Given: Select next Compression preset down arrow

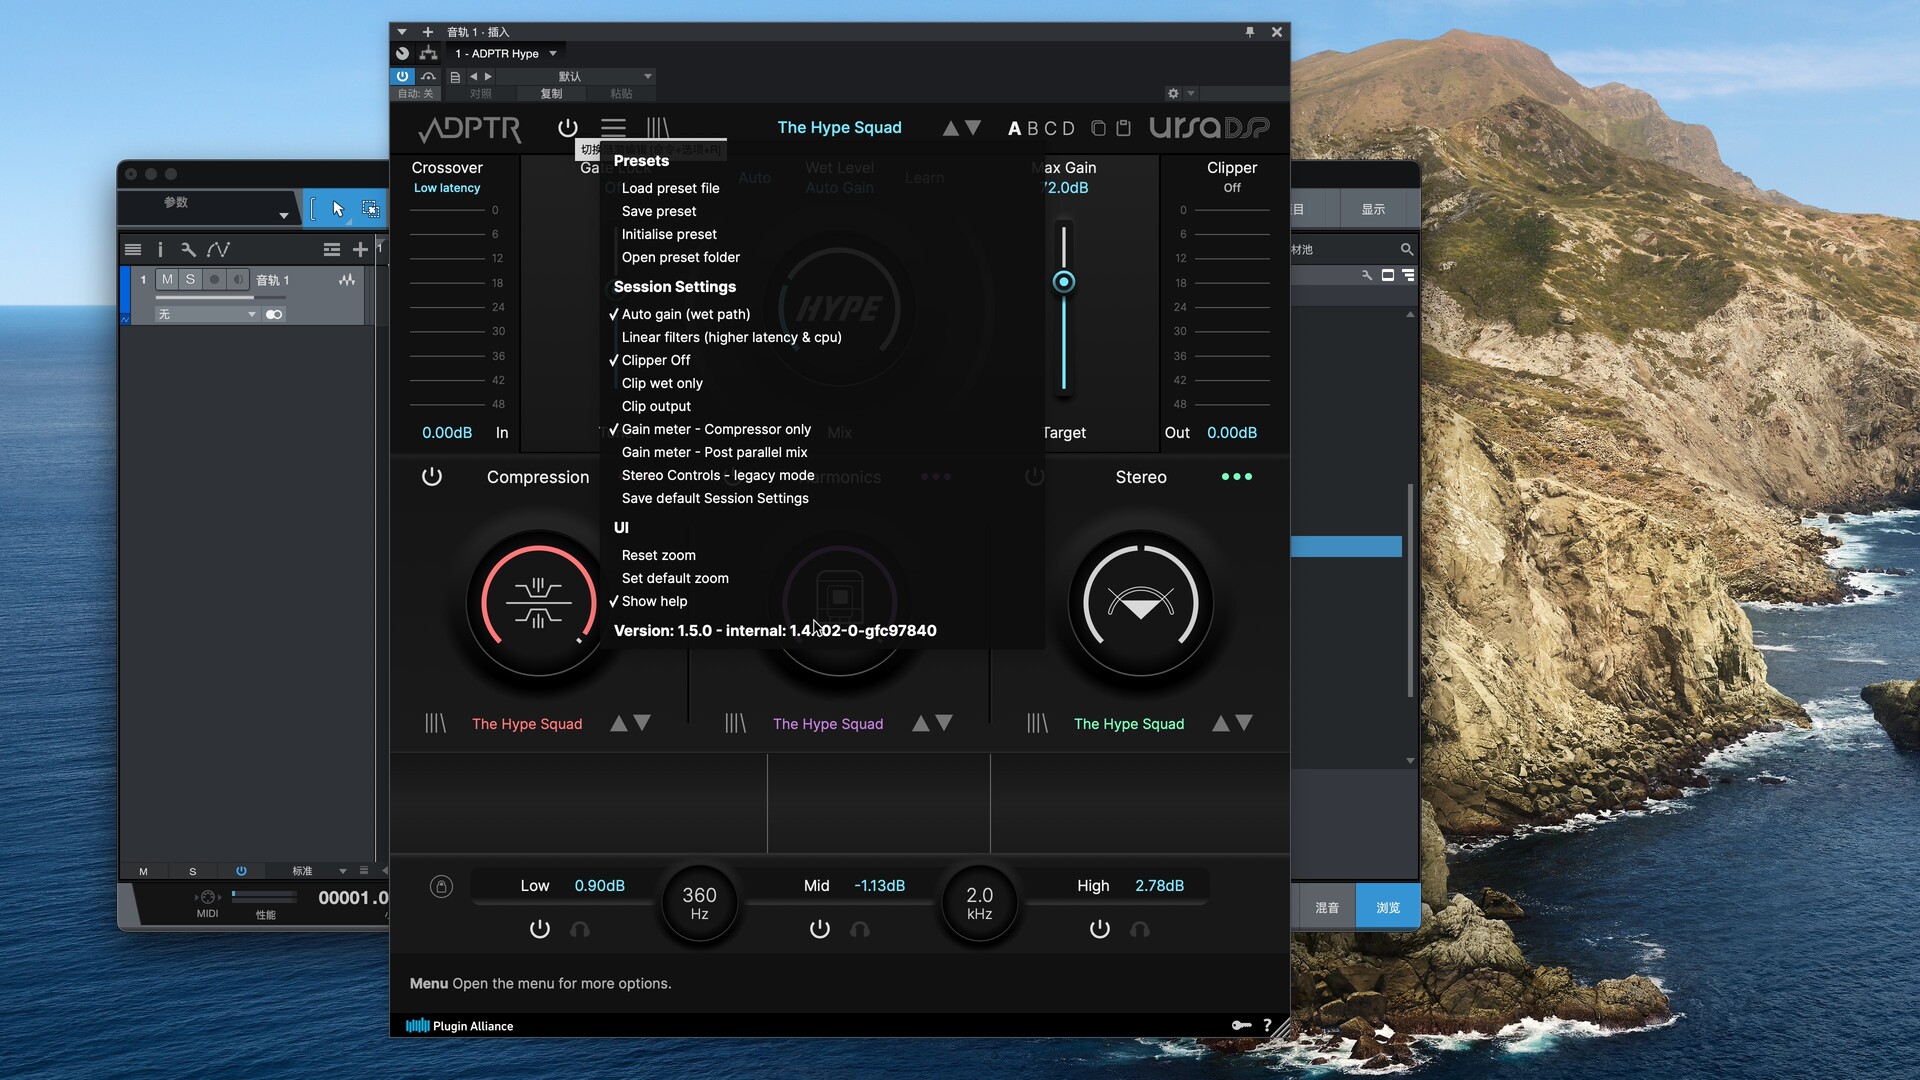Looking at the screenshot, I should point(643,723).
